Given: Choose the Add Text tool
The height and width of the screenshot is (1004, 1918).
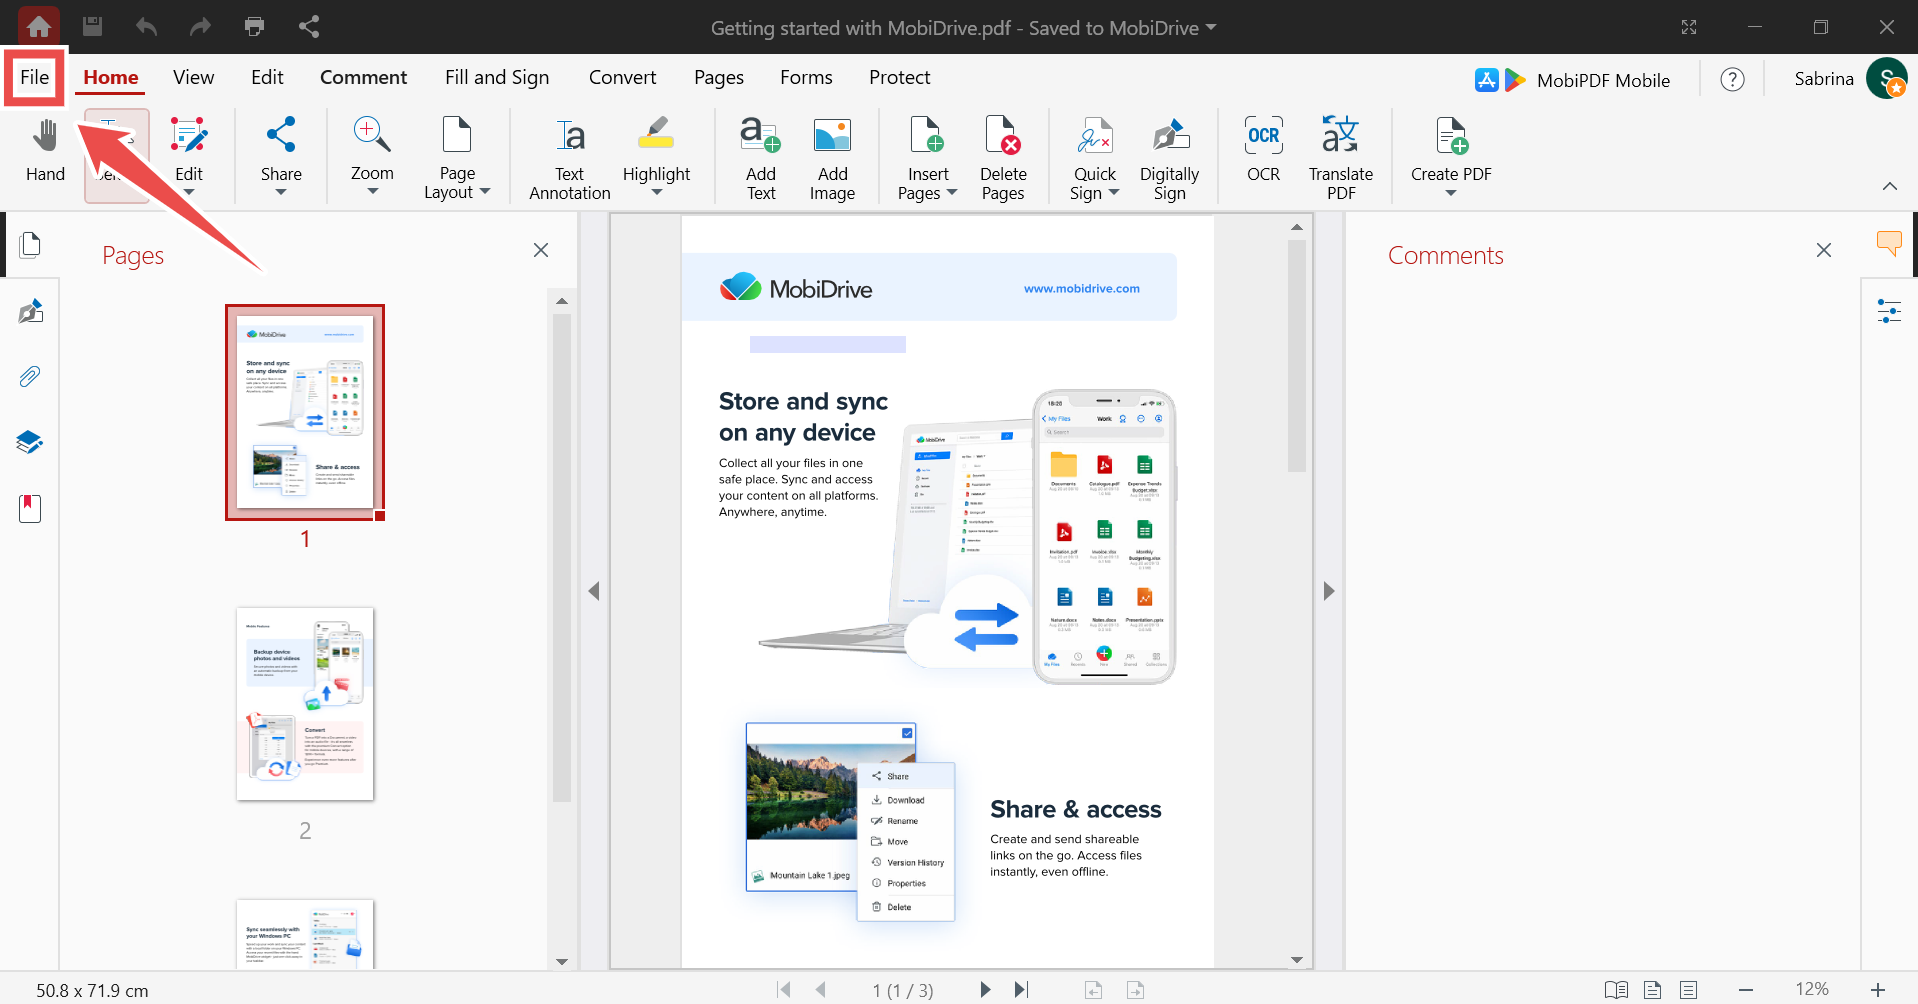Looking at the screenshot, I should click(761, 157).
